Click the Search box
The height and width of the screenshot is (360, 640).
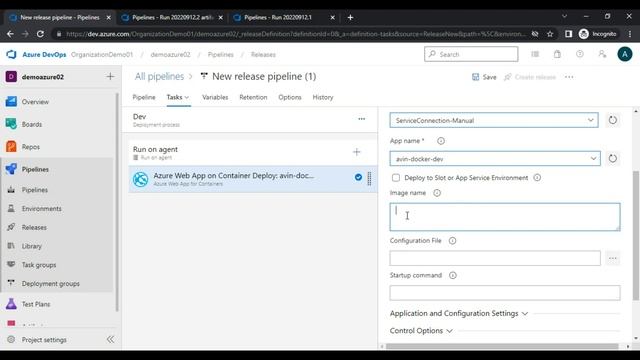tap(471, 54)
